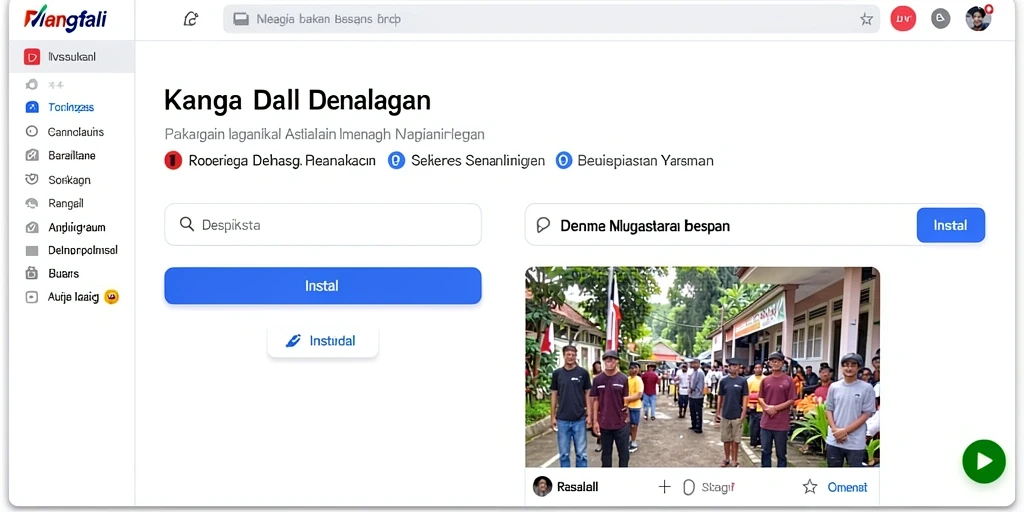Open the user profile avatar
This screenshot has height=512, width=1024.
click(978, 18)
